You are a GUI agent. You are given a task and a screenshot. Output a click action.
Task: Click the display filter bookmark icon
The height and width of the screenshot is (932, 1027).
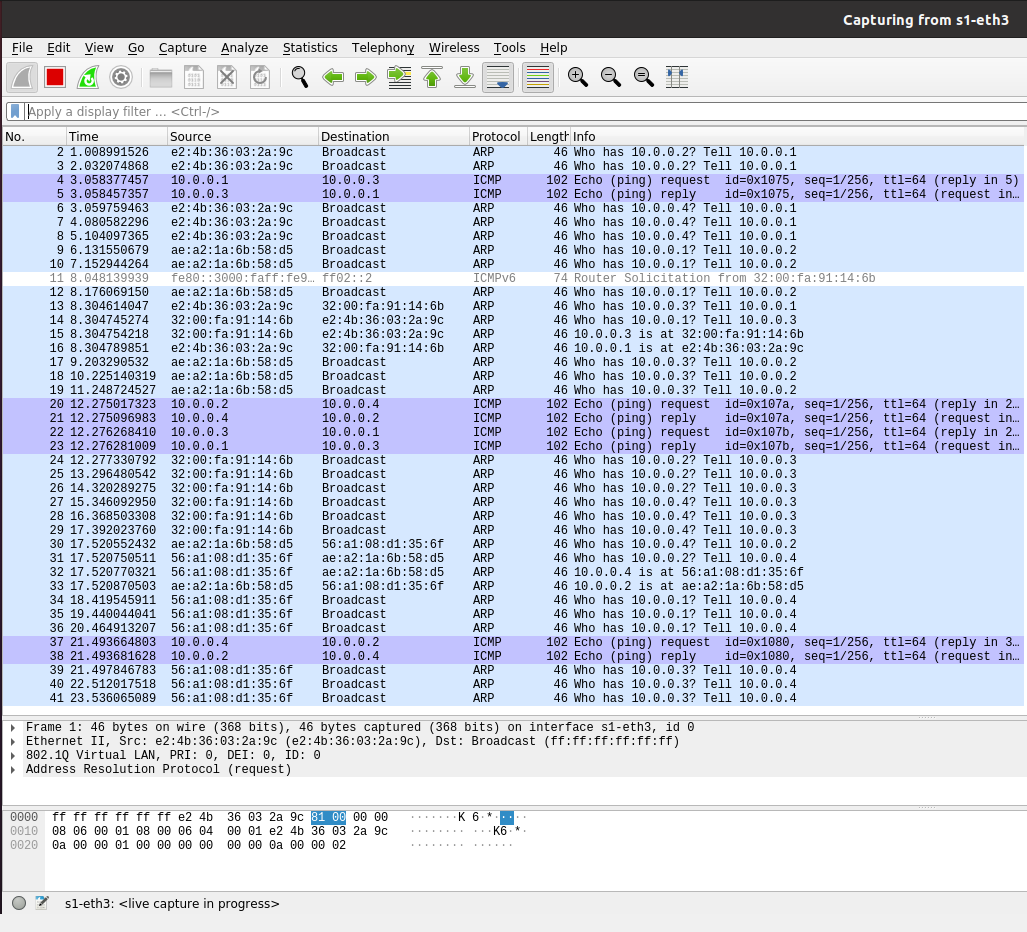click(15, 111)
